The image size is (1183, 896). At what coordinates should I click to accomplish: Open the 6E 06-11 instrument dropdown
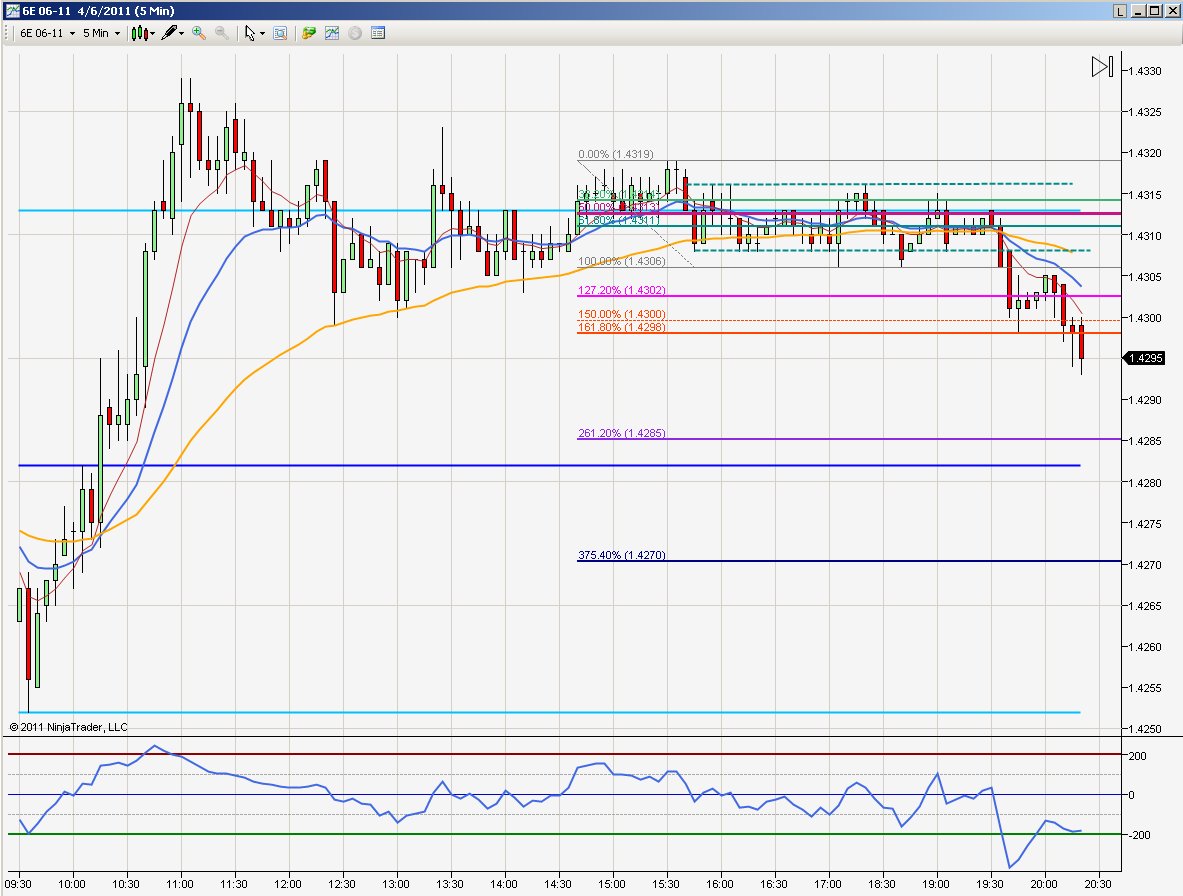click(x=48, y=33)
